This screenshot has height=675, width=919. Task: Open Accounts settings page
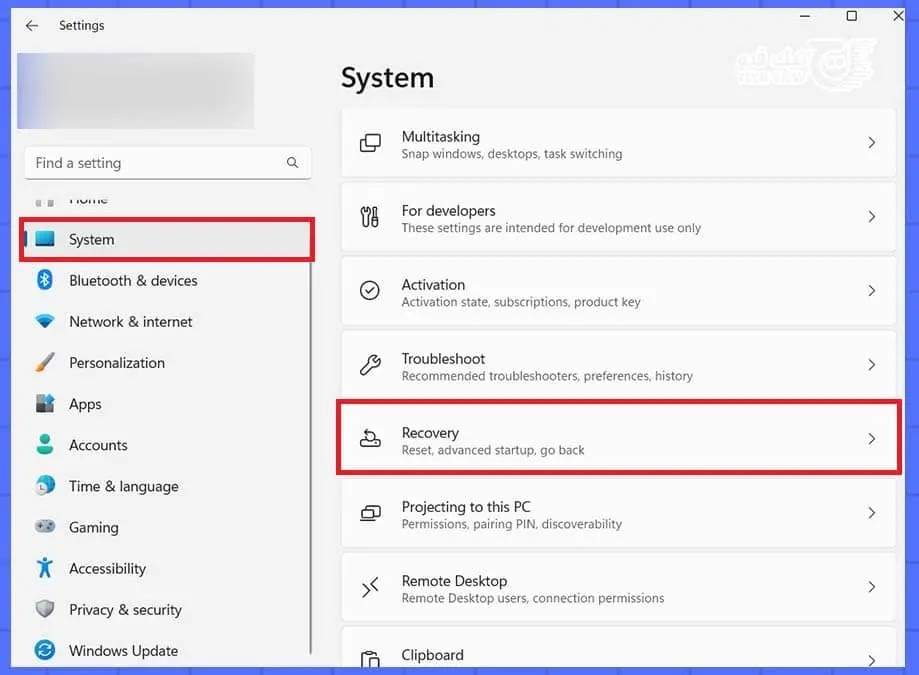pos(167,445)
